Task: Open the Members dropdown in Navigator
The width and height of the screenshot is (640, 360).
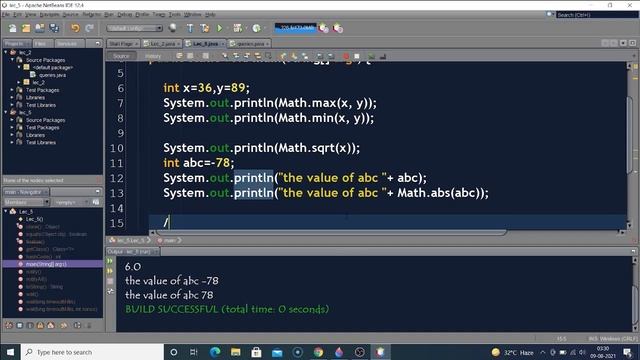Action: point(26,202)
